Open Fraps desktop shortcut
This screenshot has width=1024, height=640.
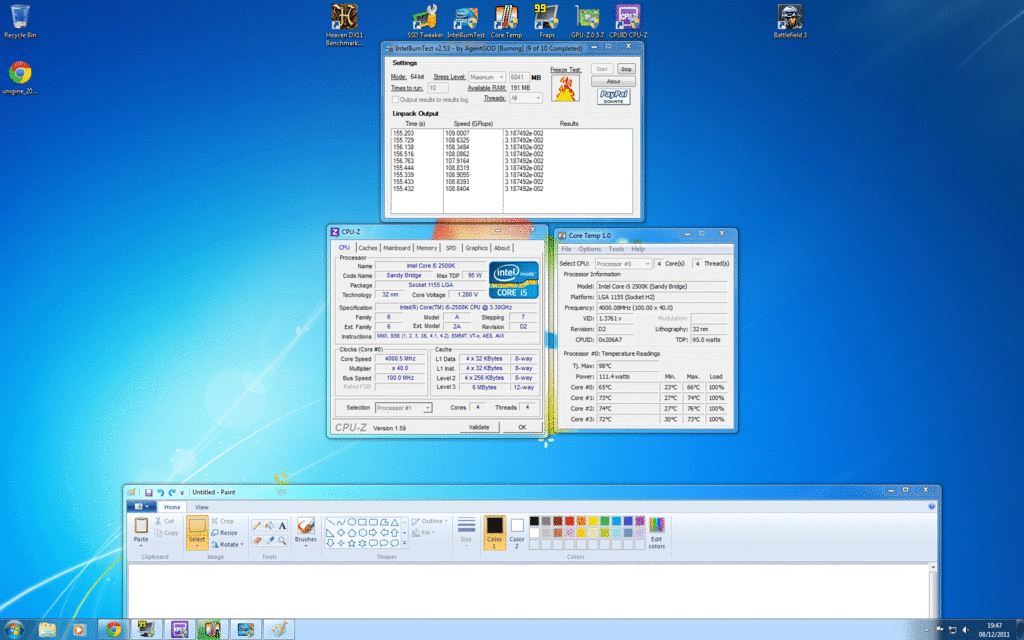click(x=547, y=22)
